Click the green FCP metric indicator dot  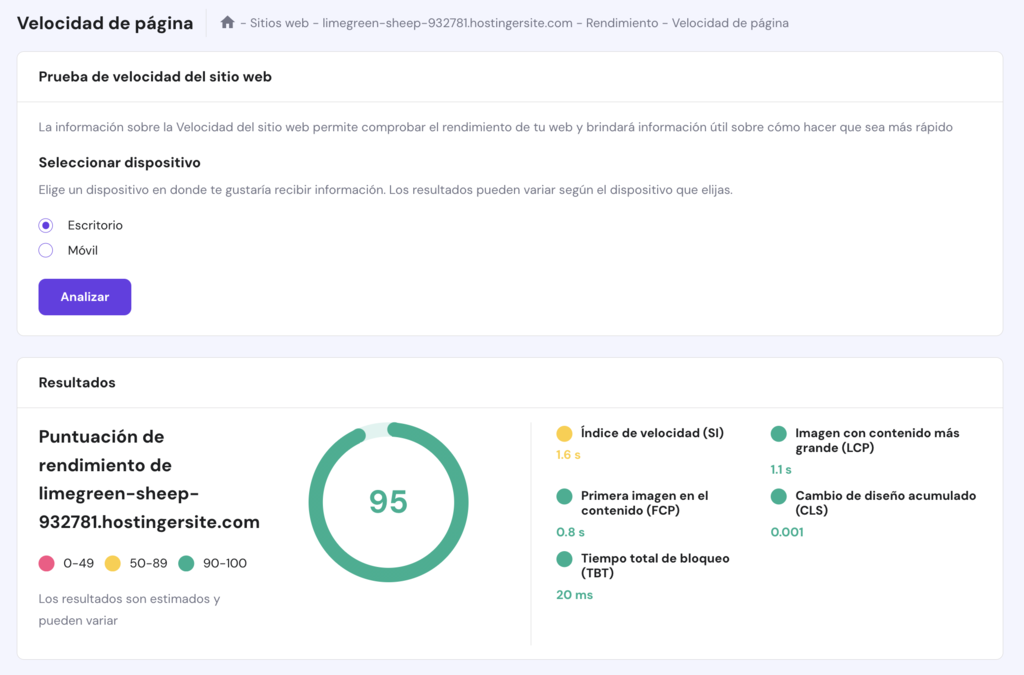click(x=567, y=496)
